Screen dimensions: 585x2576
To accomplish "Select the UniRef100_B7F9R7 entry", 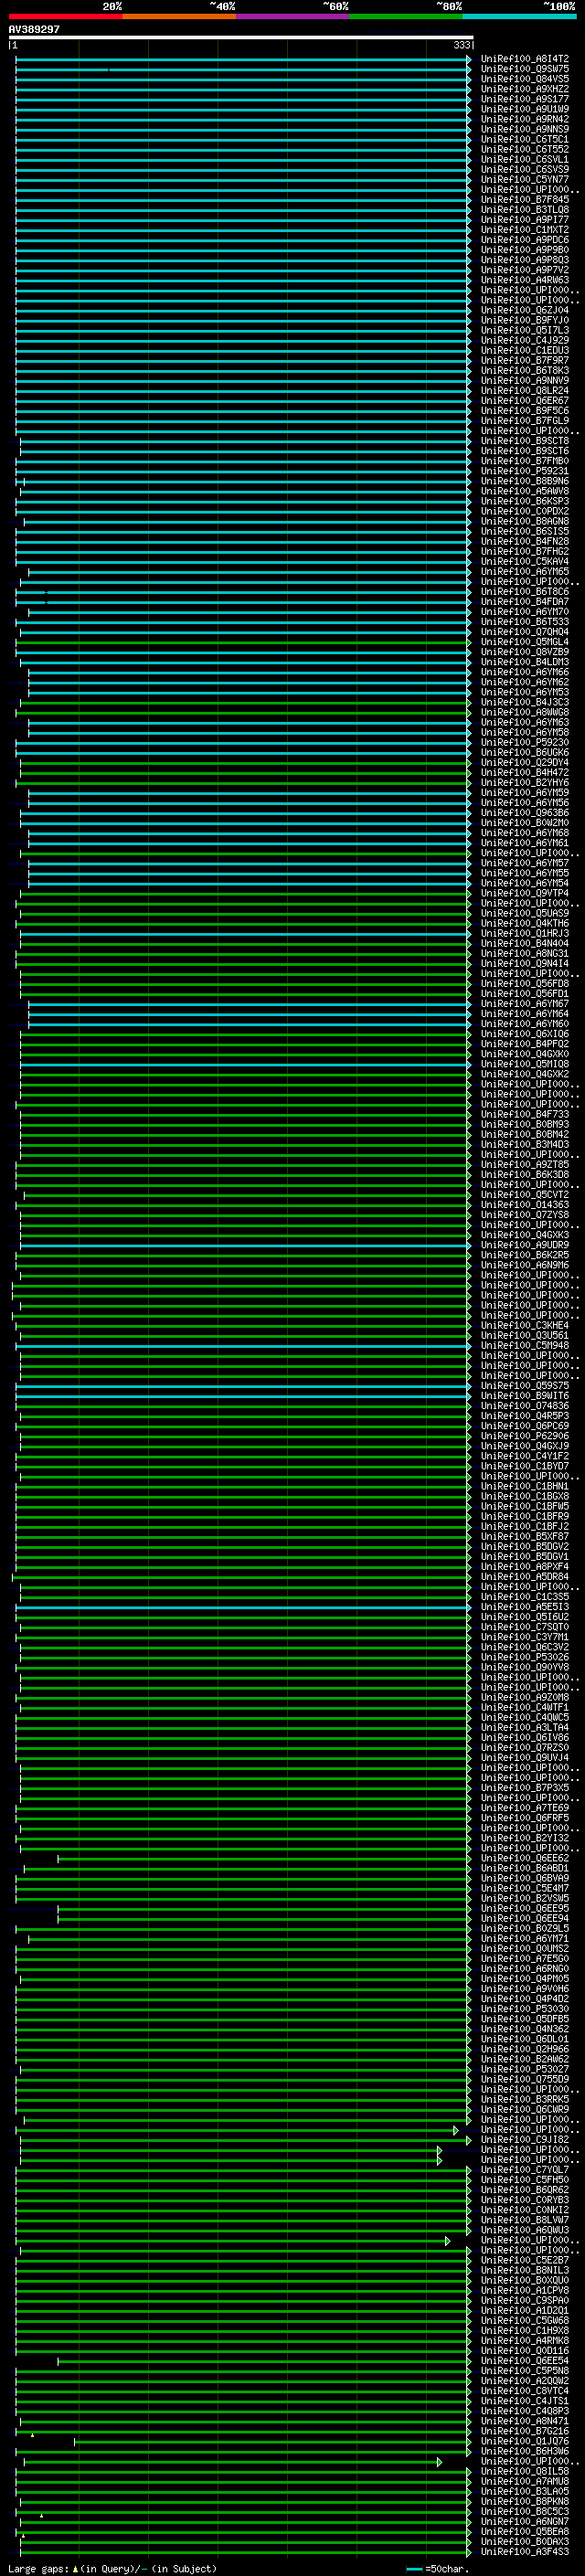I will 525,360.
